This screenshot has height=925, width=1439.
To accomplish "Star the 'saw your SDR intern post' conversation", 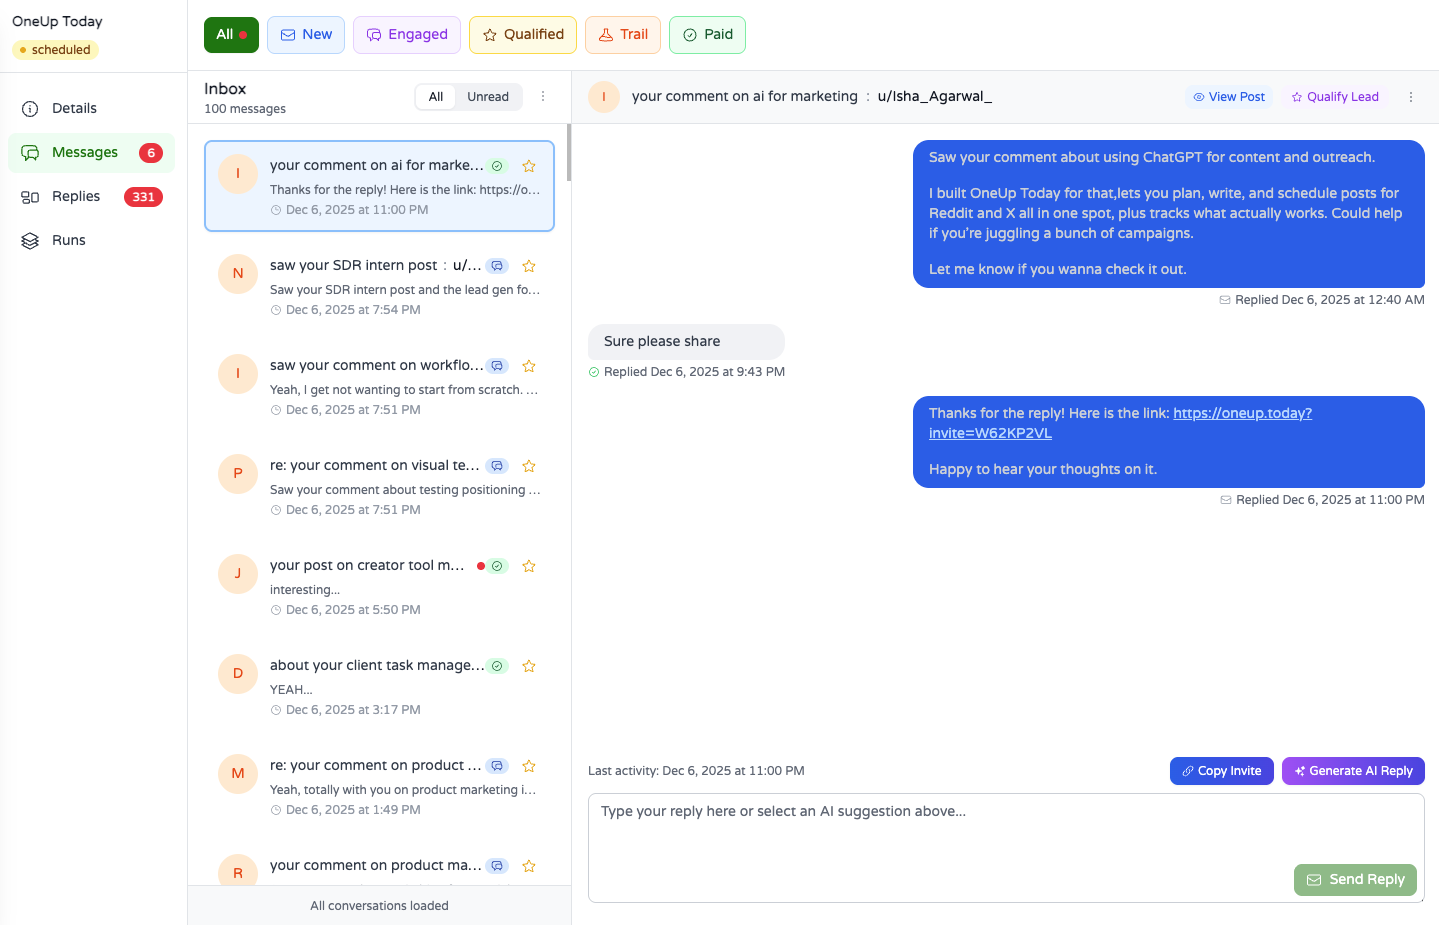I will [x=529, y=266].
